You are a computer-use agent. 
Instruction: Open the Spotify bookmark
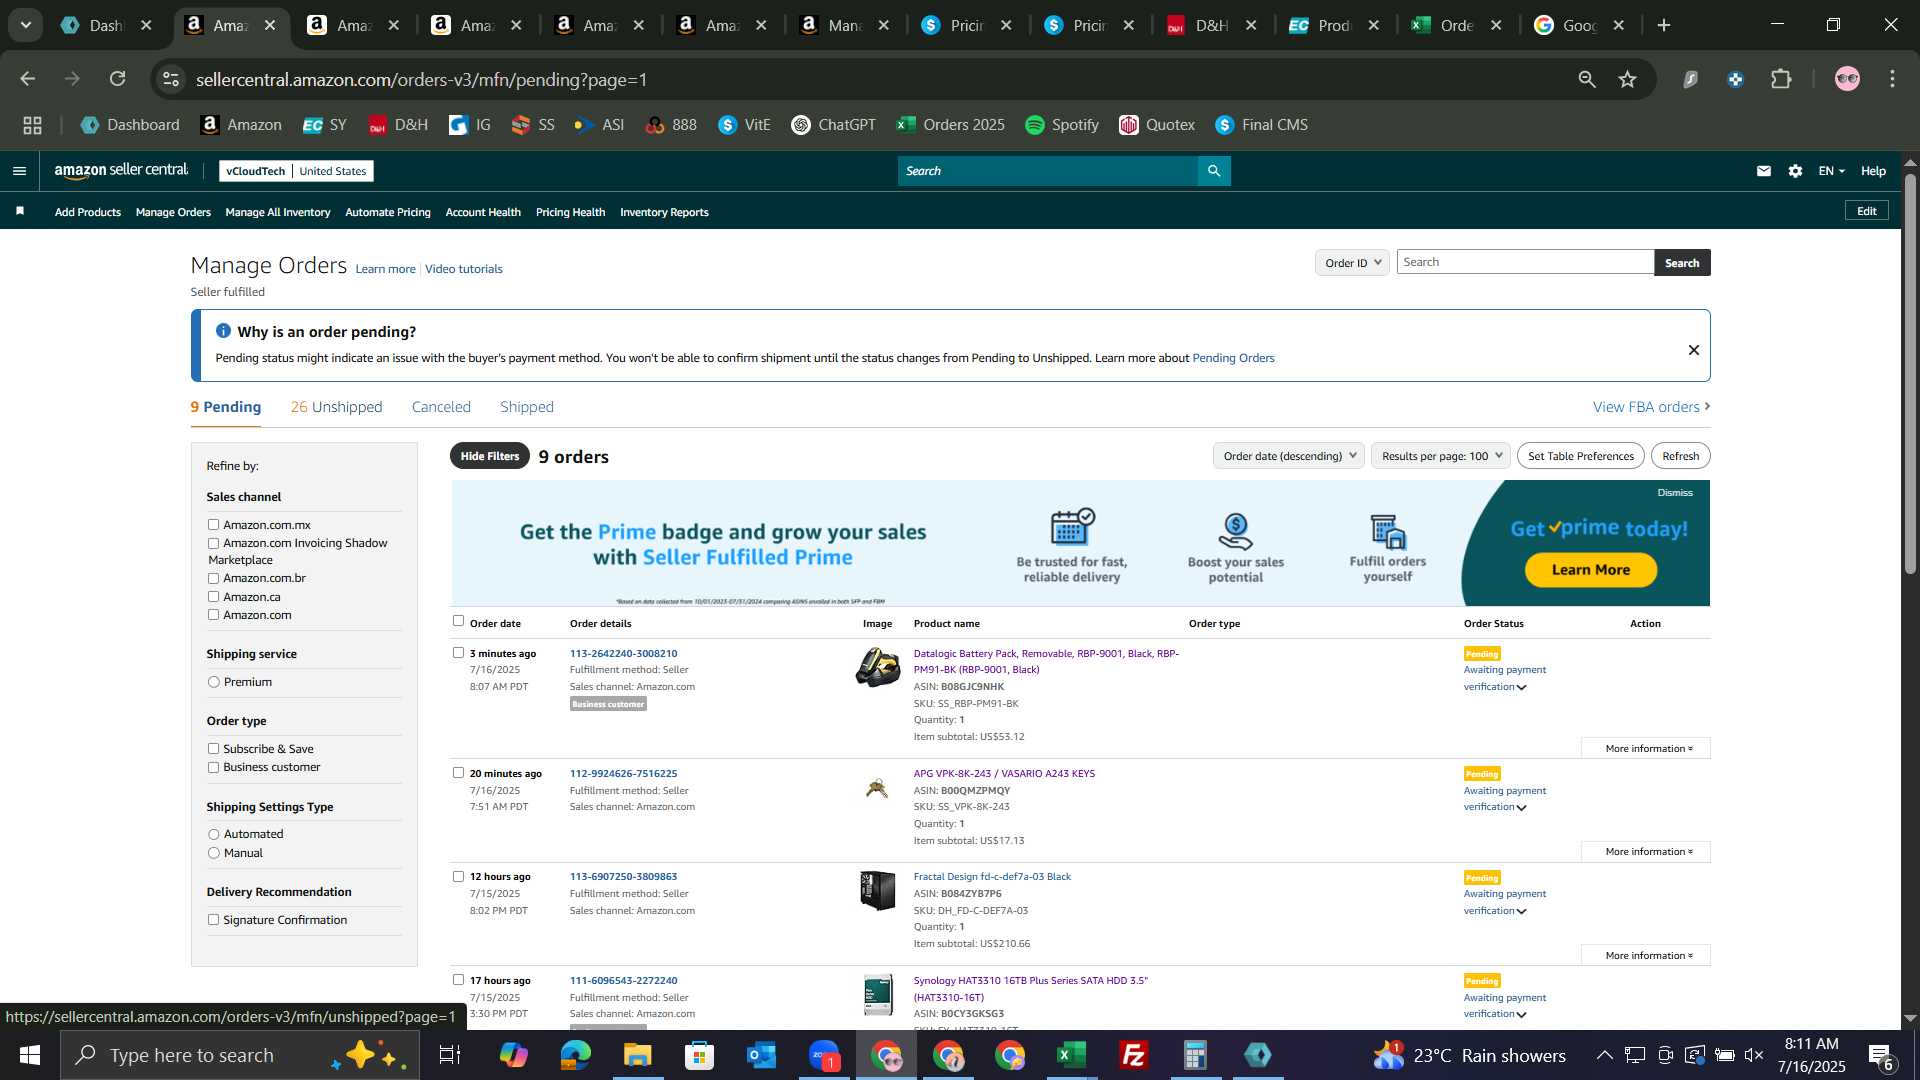[x=1062, y=125]
